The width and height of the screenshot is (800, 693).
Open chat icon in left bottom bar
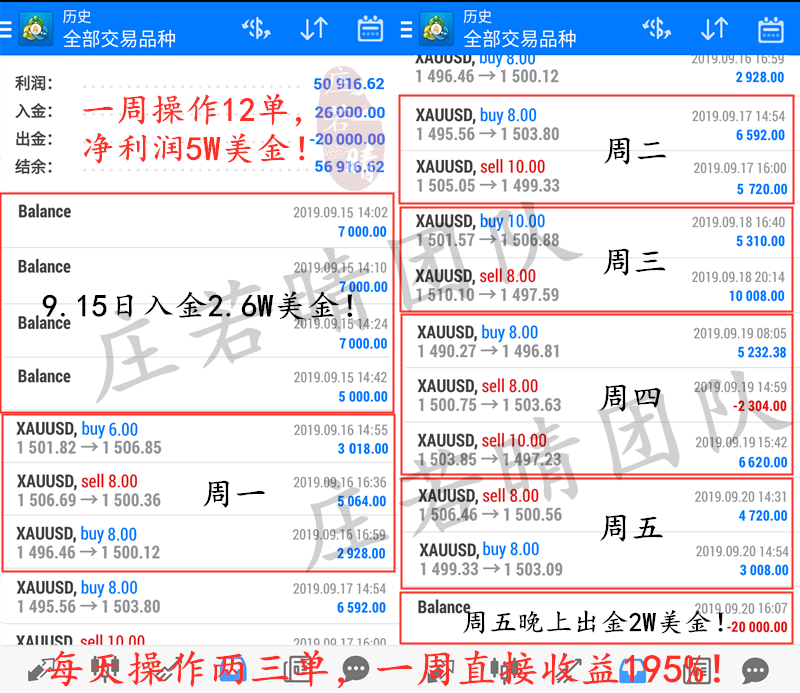pos(356,669)
